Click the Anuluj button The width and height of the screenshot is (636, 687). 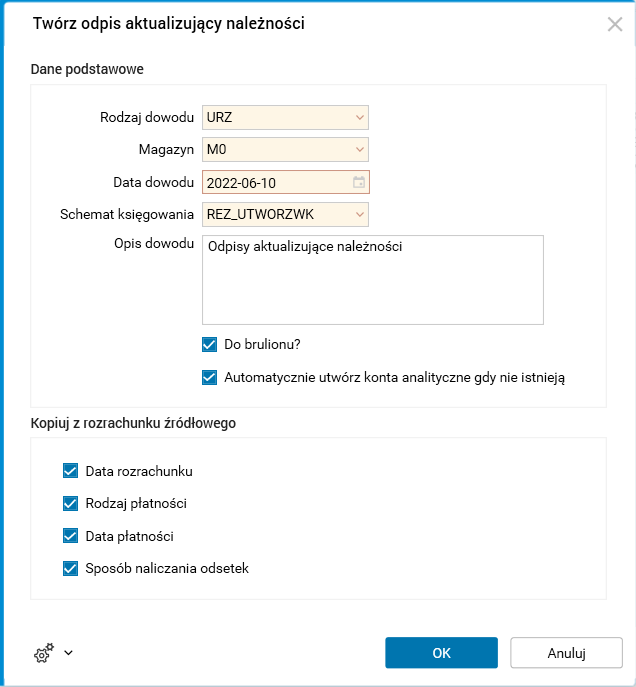pos(566,653)
